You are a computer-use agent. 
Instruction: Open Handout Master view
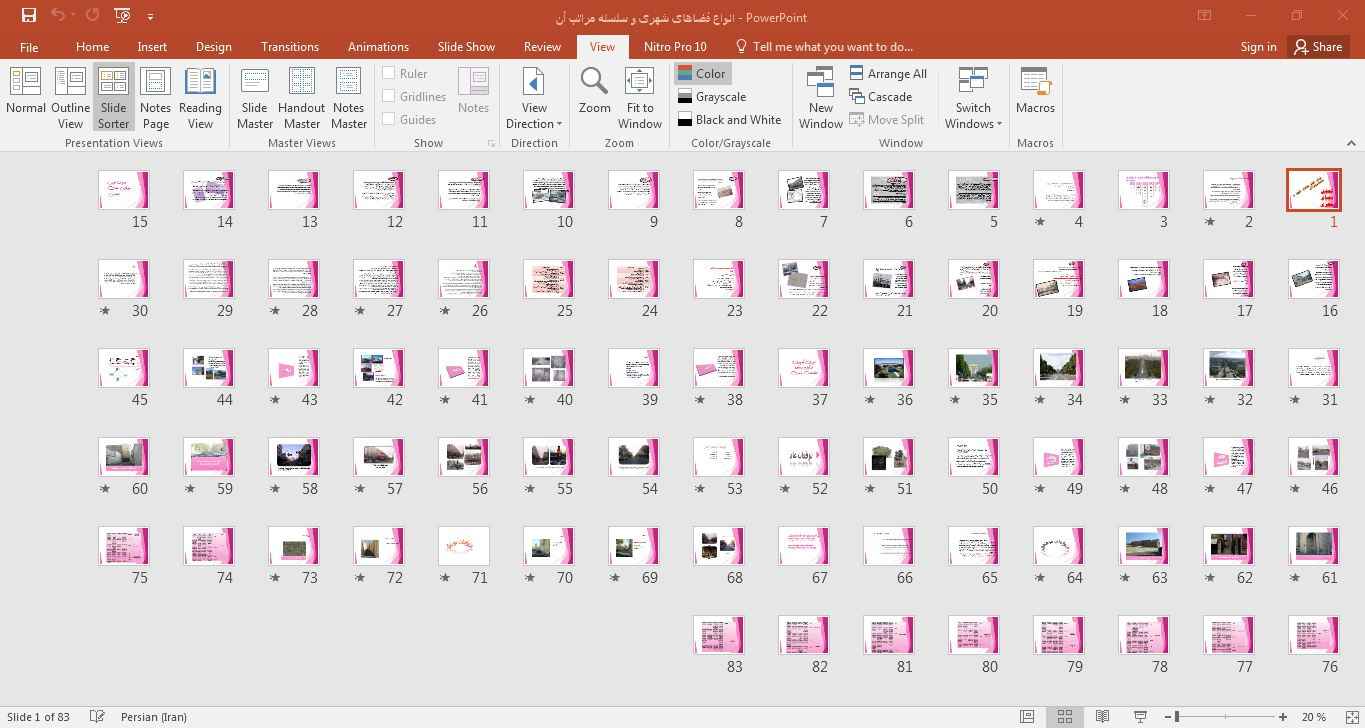point(301,96)
